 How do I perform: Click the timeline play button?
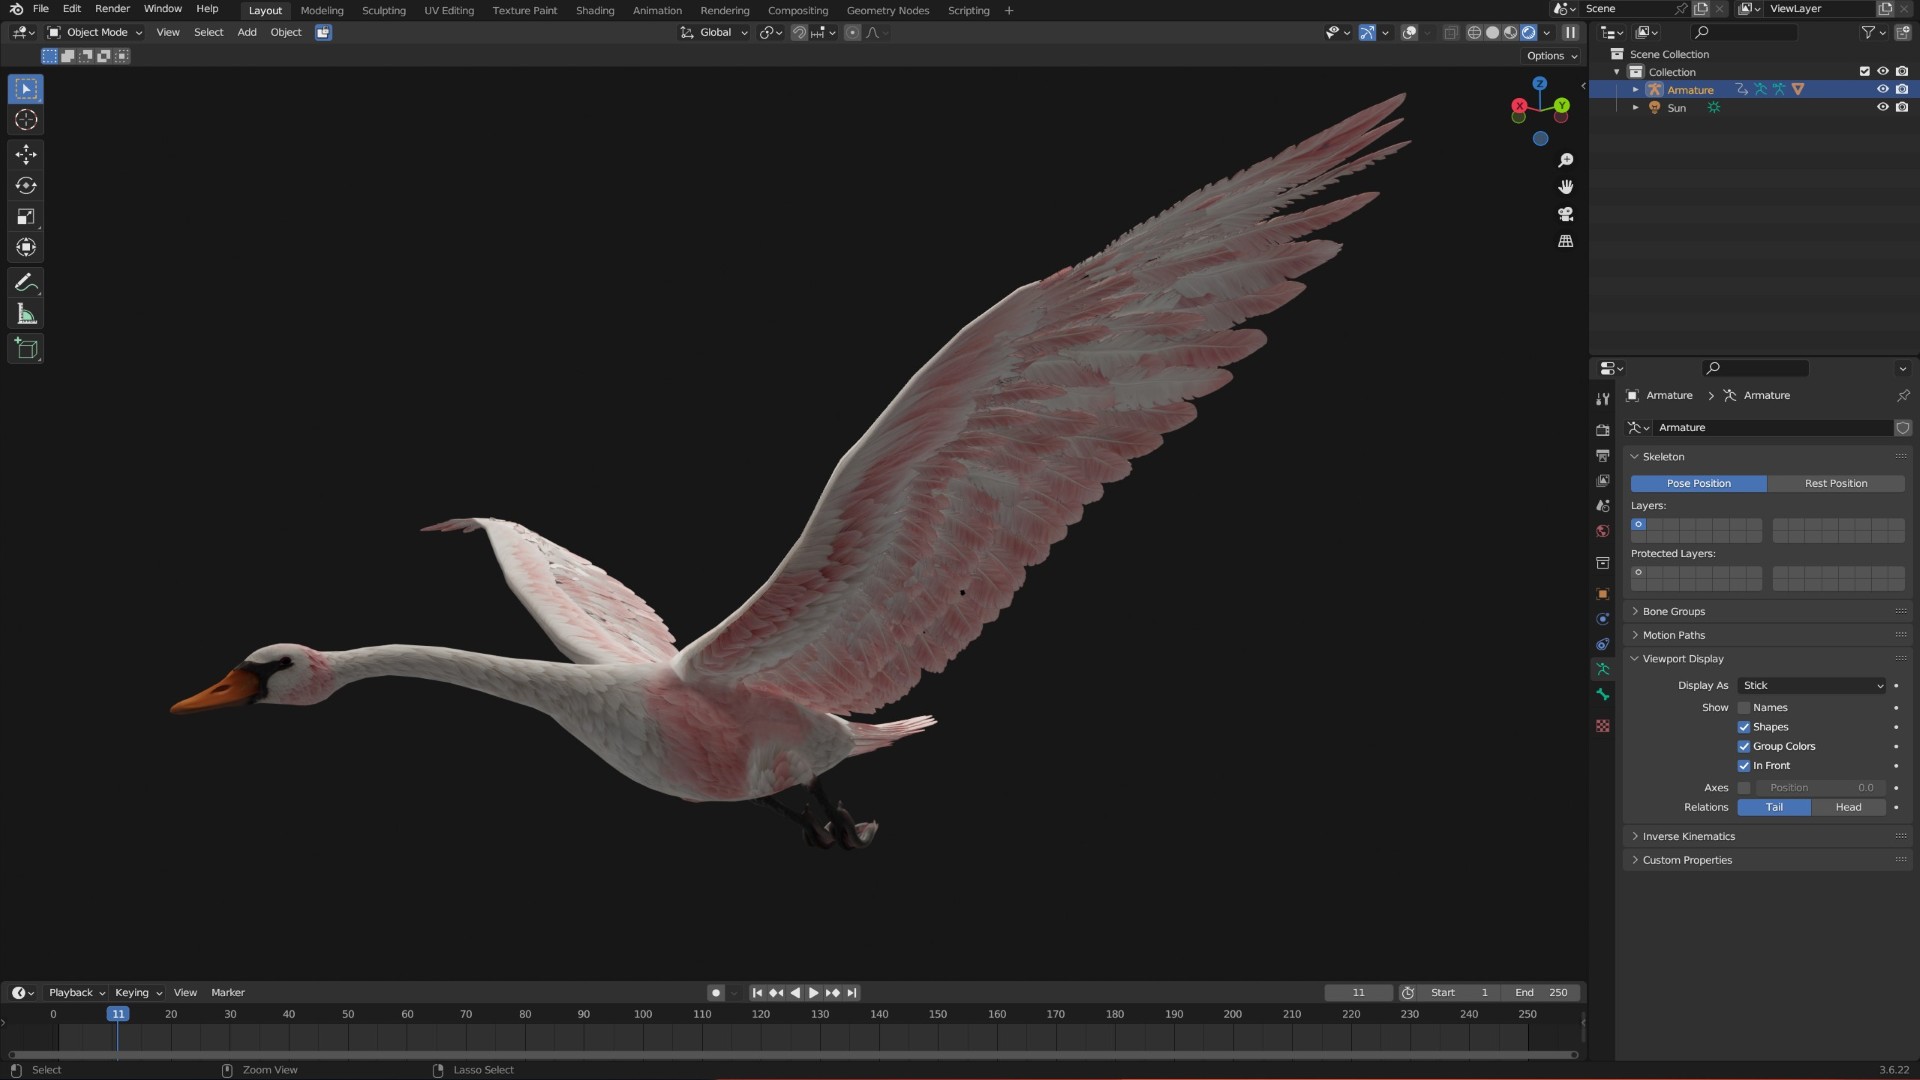pos(813,993)
